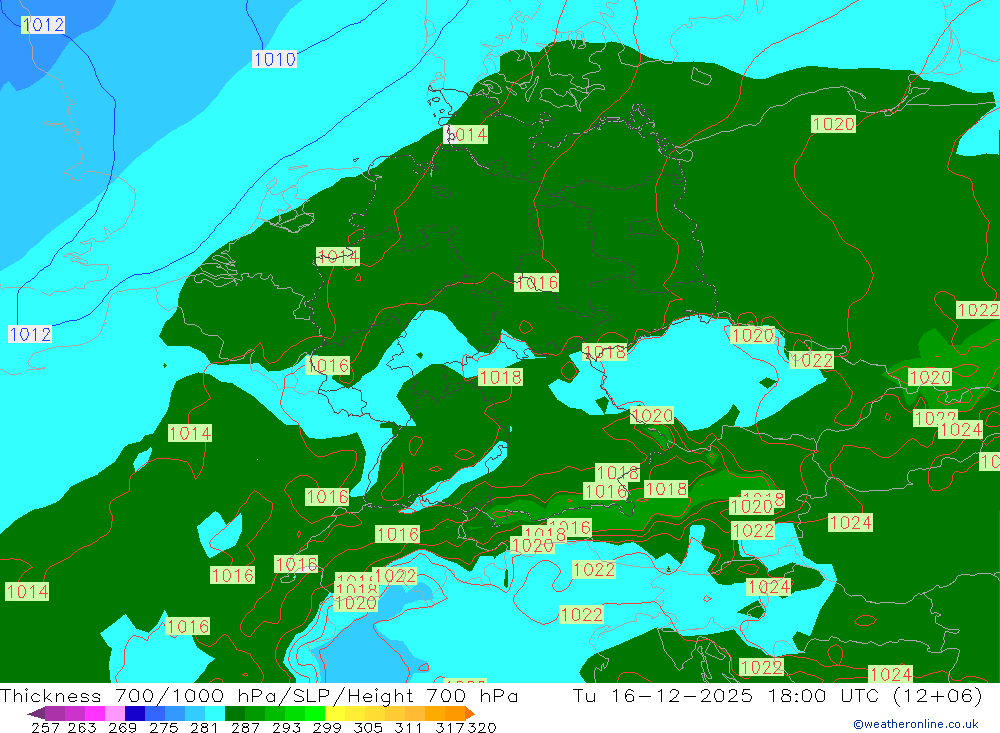Click the legend value 305

point(368,727)
